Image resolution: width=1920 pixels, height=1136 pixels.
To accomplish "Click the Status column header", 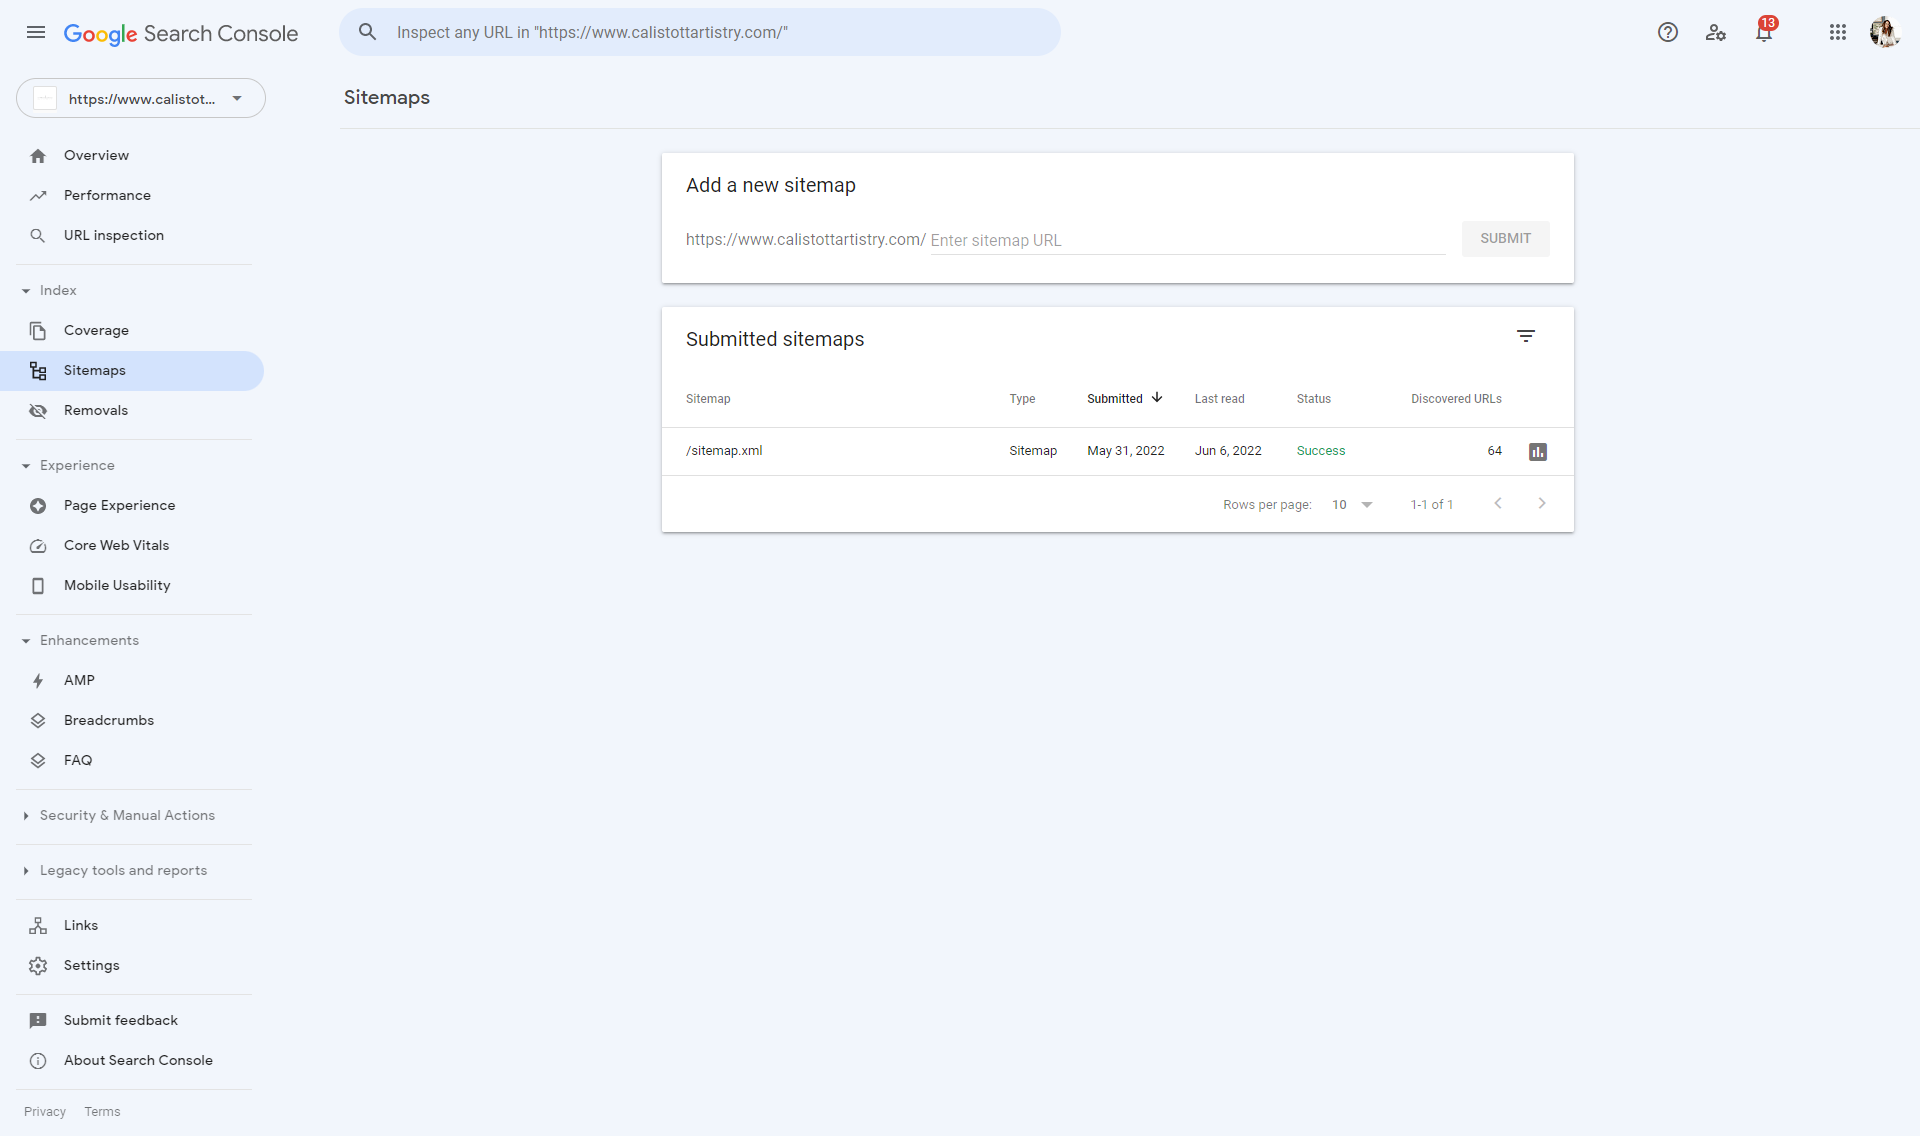I will (x=1314, y=399).
